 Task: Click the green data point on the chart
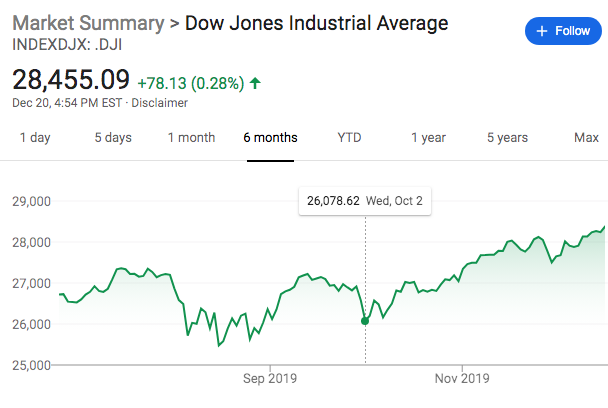pyautogui.click(x=365, y=320)
